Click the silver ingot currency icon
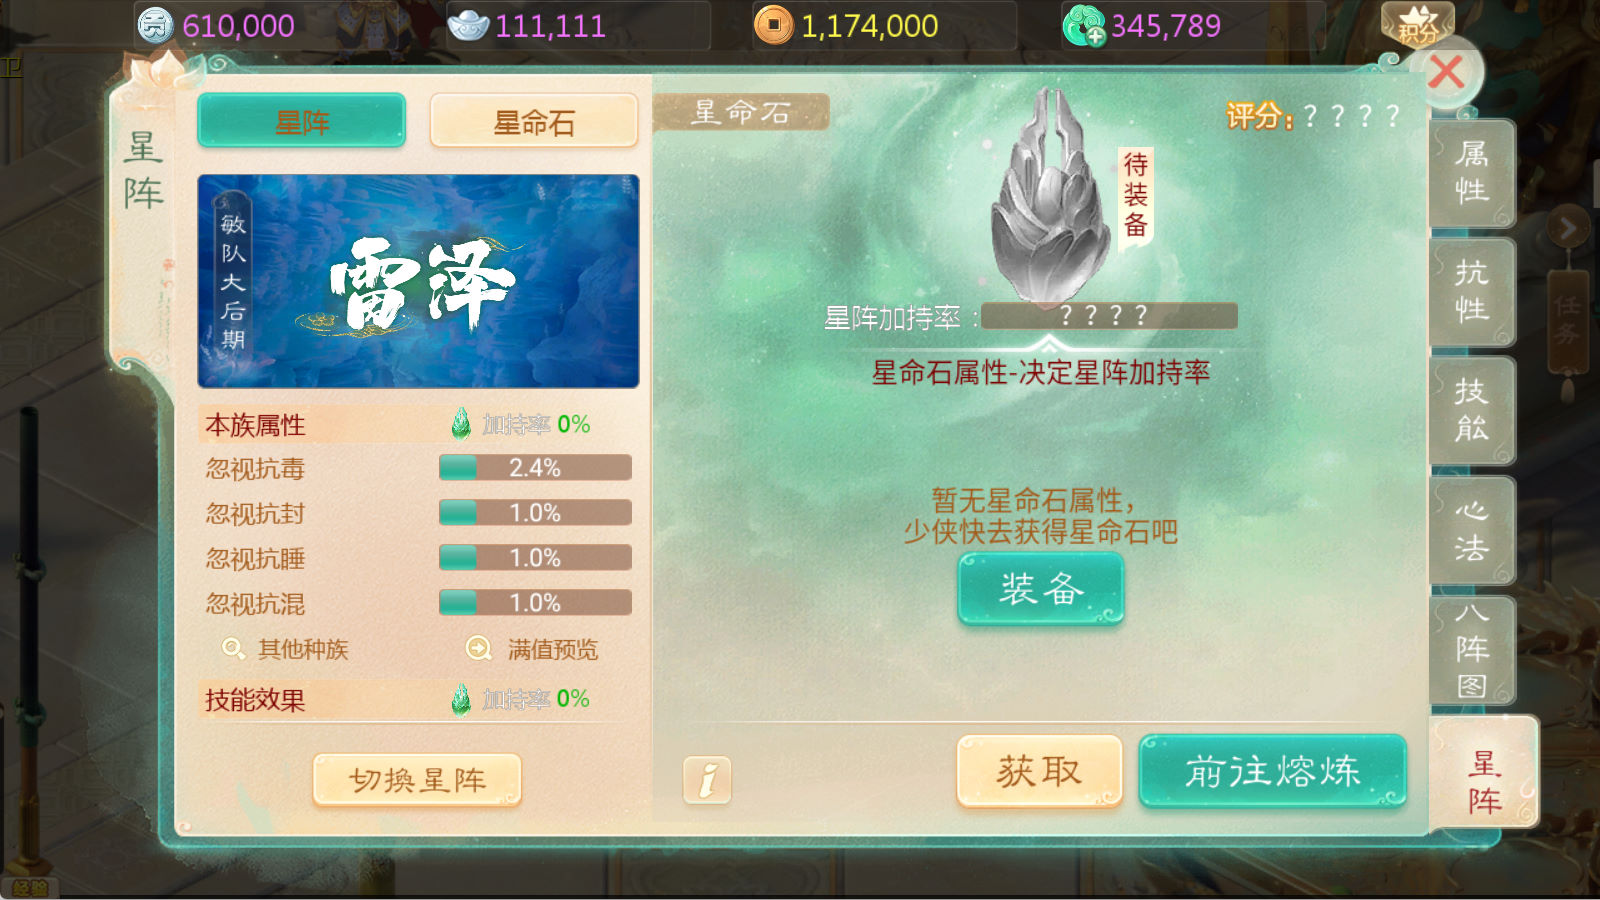Viewport: 1600px width, 900px height. click(x=468, y=25)
